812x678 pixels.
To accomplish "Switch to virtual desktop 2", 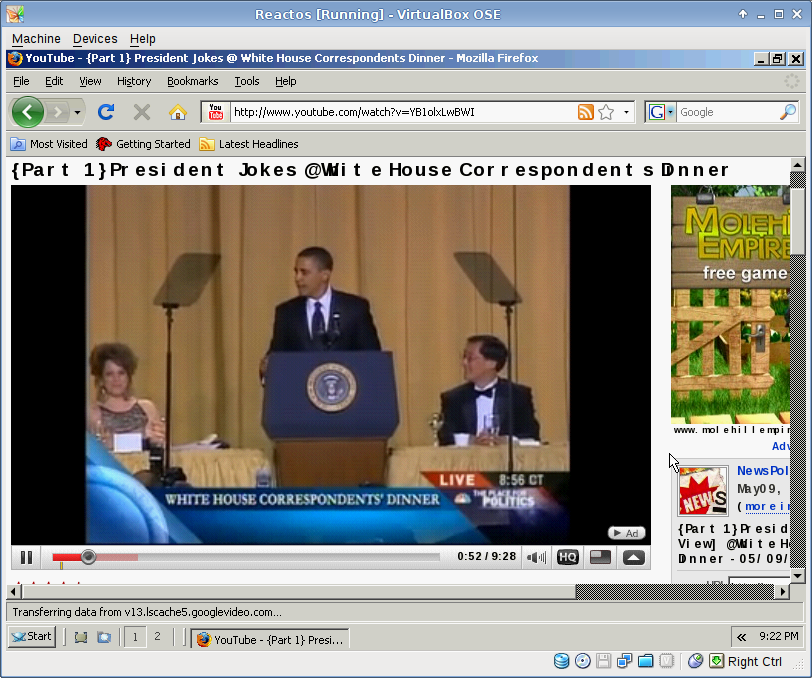I will [x=157, y=636].
